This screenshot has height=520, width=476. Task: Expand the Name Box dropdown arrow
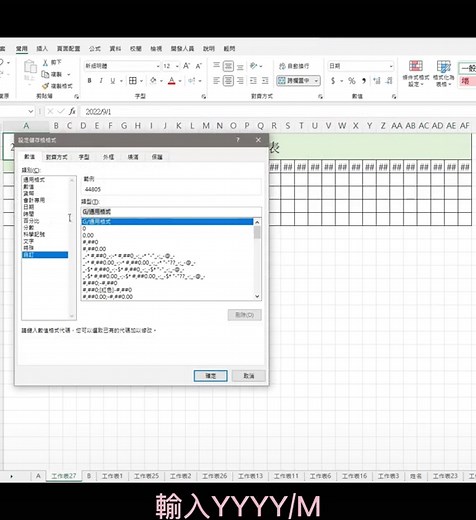point(31,111)
